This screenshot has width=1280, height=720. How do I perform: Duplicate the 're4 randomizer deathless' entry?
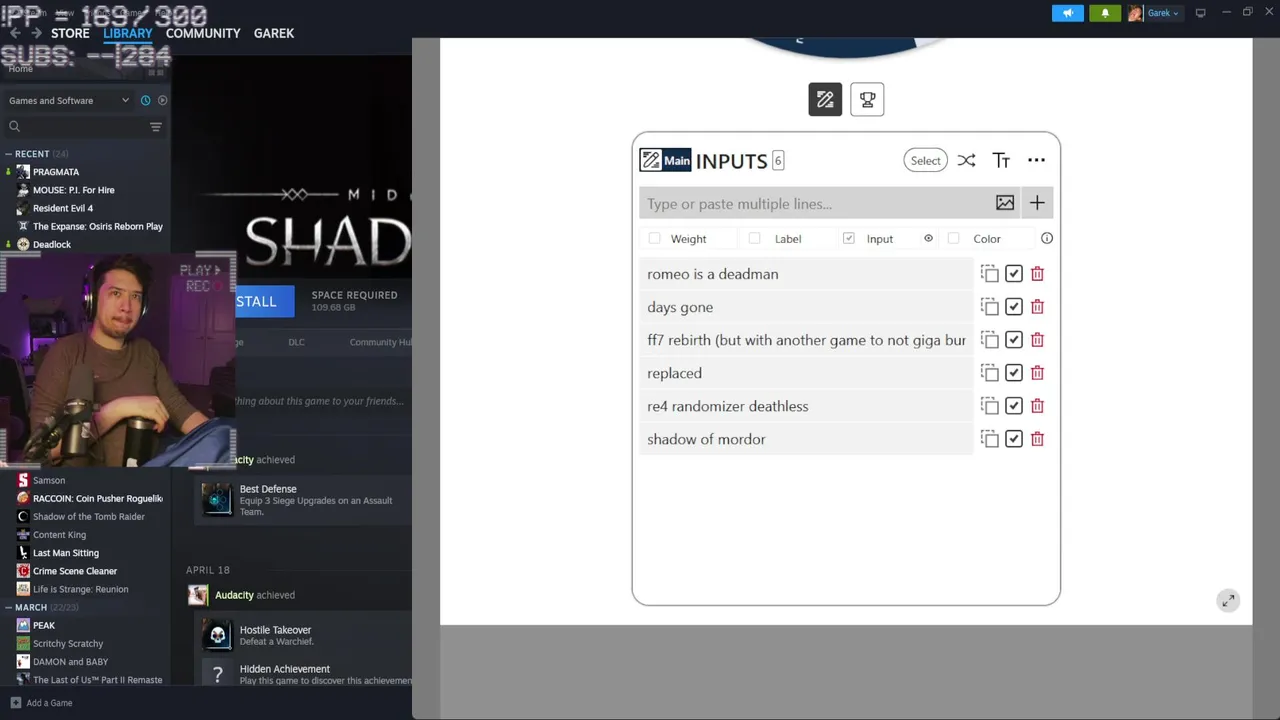pos(989,405)
